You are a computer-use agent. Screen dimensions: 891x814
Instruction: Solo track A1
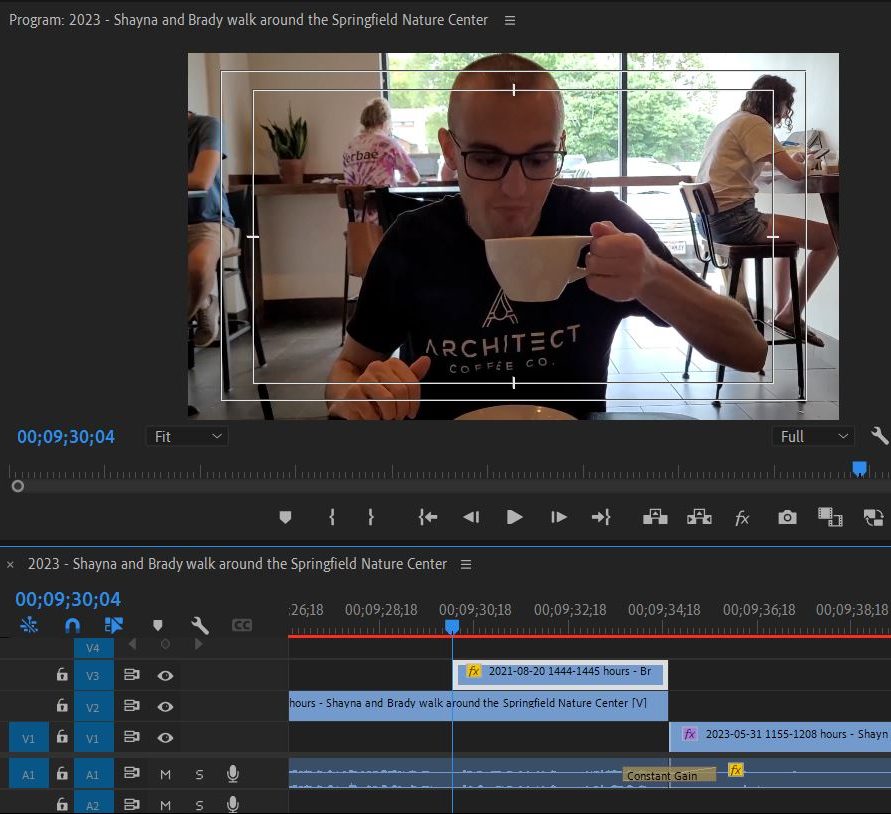click(199, 774)
